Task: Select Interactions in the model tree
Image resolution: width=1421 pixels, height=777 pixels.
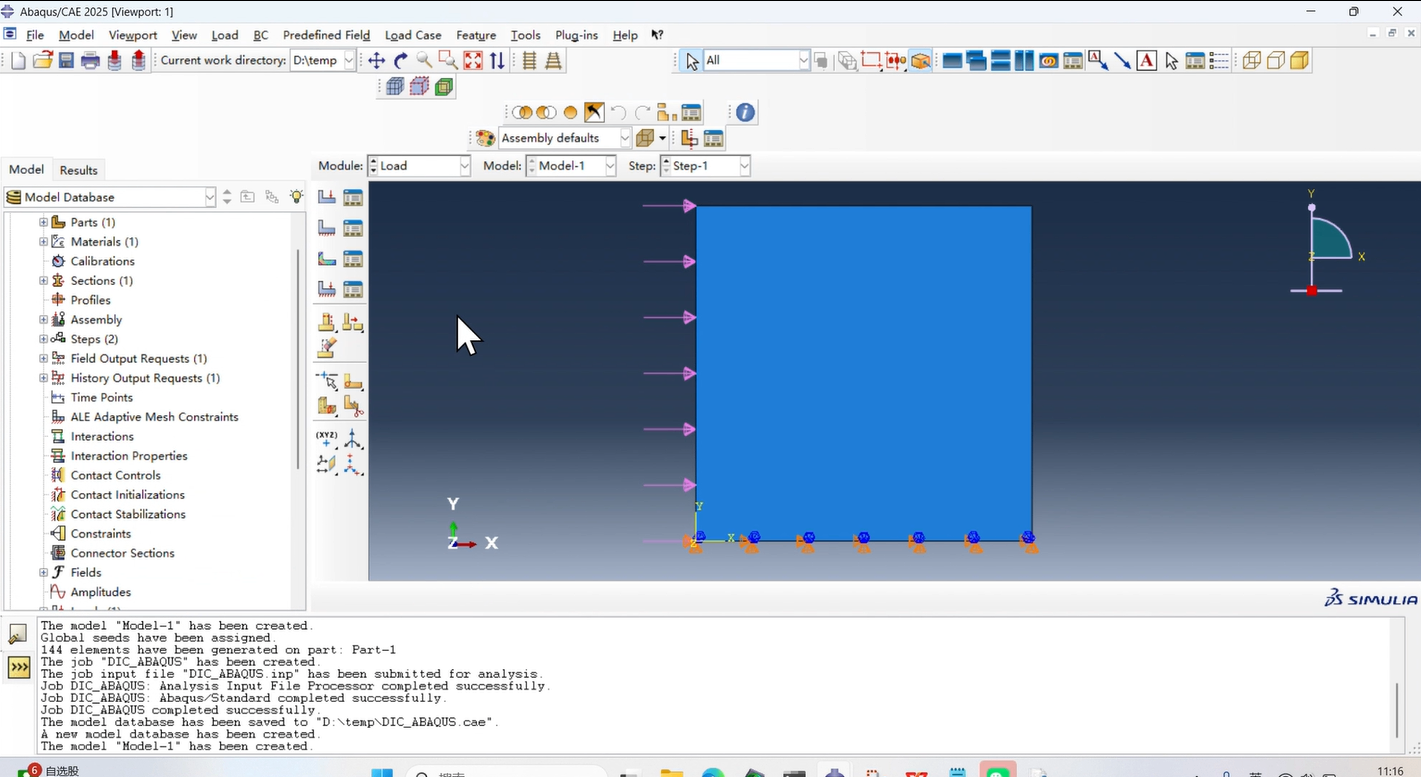Action: click(x=102, y=437)
